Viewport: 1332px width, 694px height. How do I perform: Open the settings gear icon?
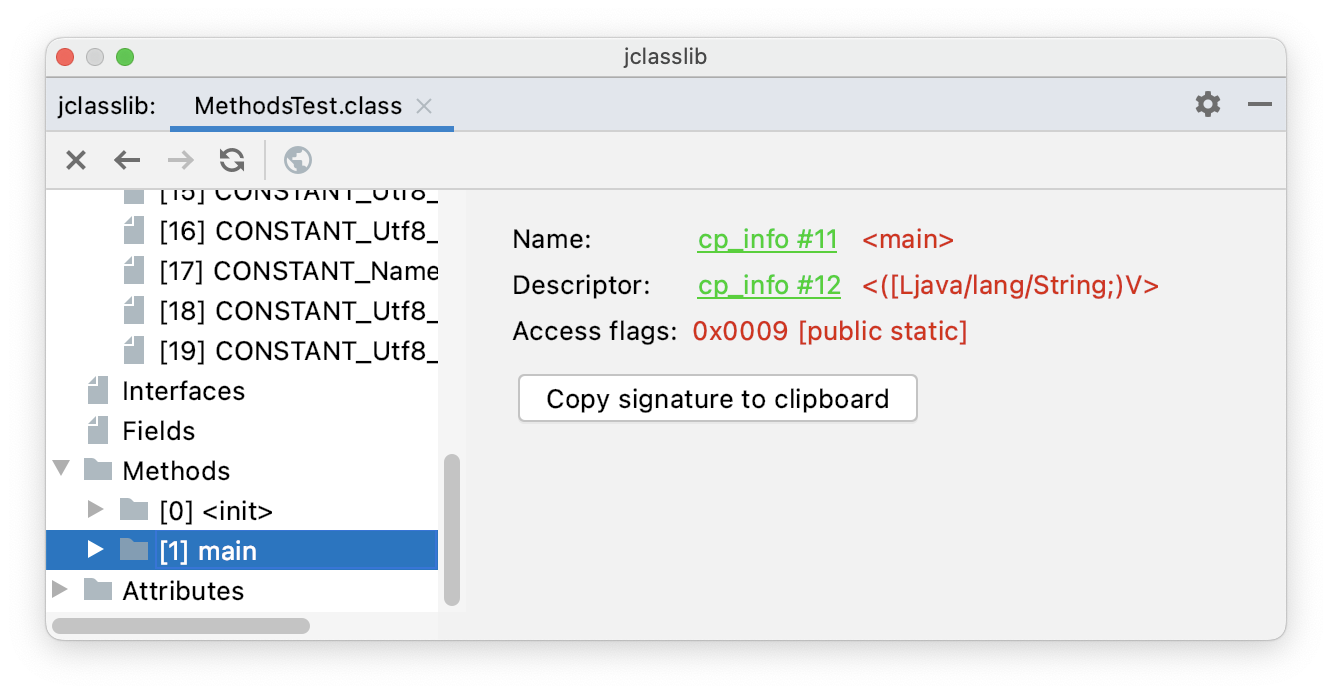[x=1208, y=104]
